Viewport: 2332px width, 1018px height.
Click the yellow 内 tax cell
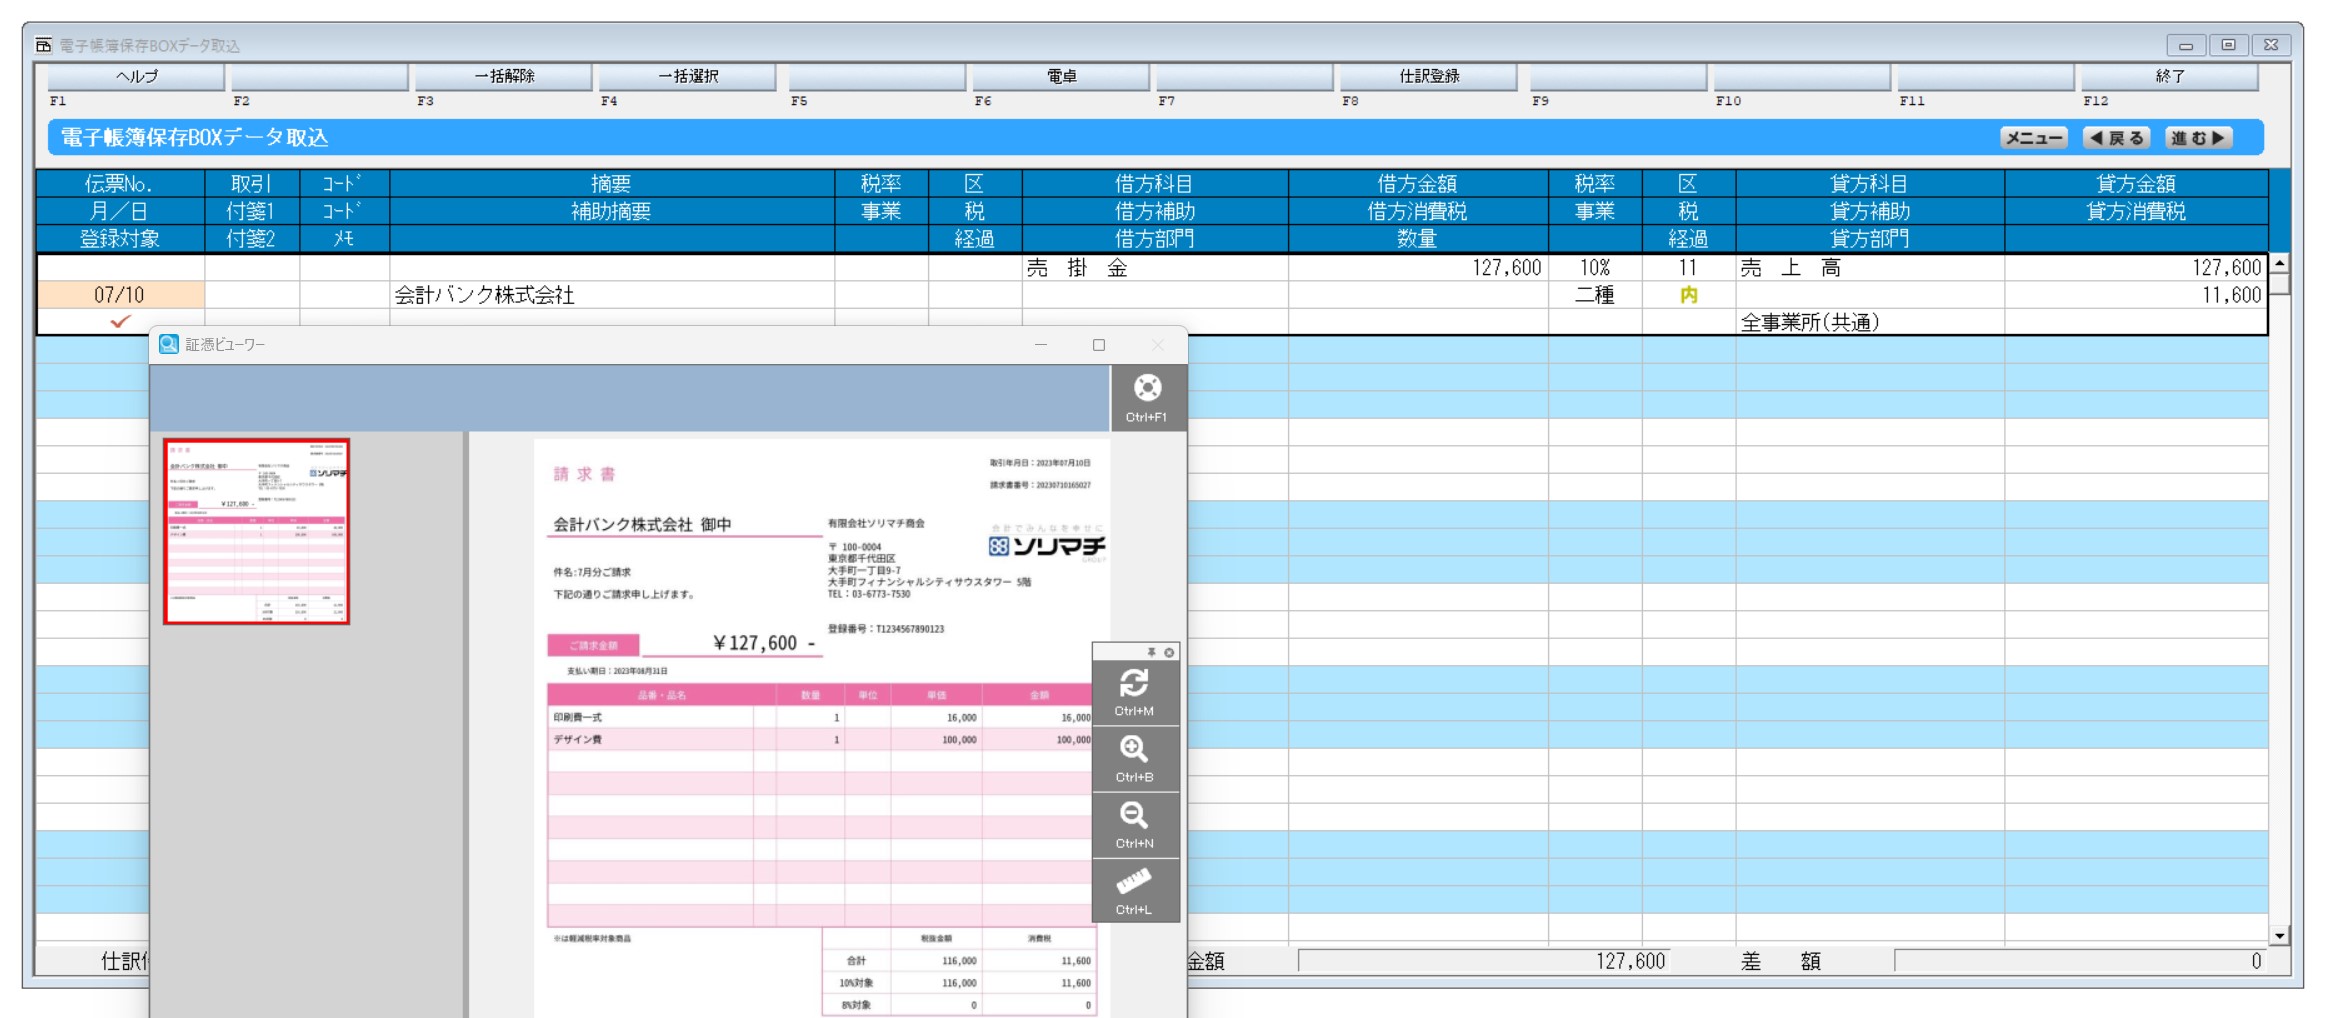[x=1688, y=295]
